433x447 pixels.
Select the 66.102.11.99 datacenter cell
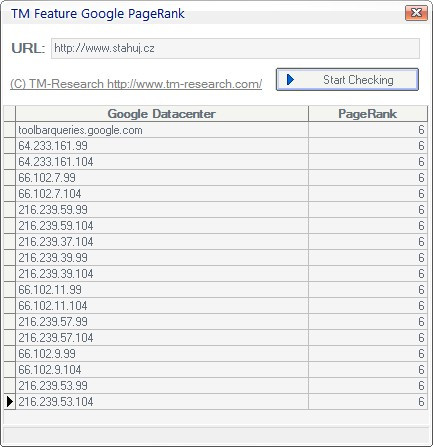coord(162,290)
